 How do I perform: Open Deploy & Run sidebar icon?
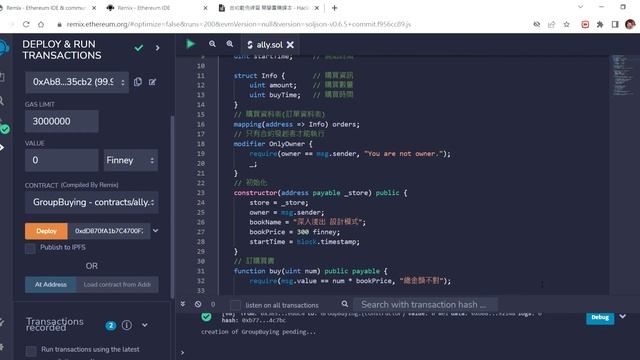2,147
